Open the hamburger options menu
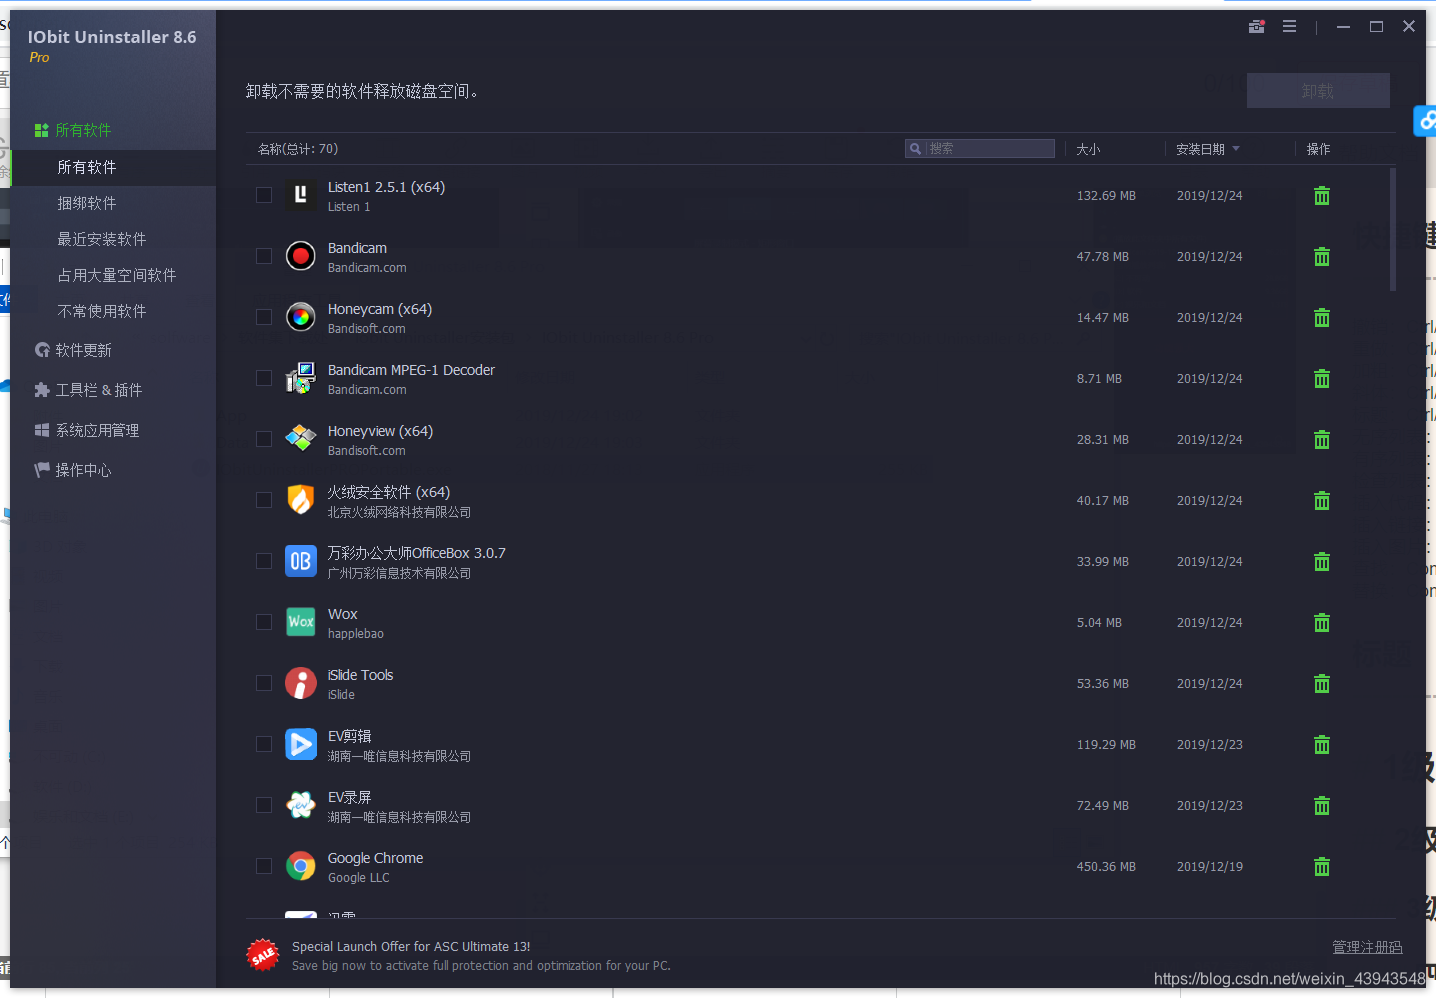Screen dimensions: 1436x998 pos(1290,27)
